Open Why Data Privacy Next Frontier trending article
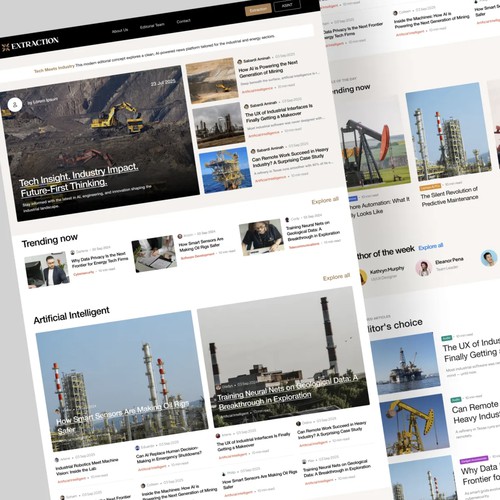This screenshot has width=500, height=500. [x=99, y=260]
